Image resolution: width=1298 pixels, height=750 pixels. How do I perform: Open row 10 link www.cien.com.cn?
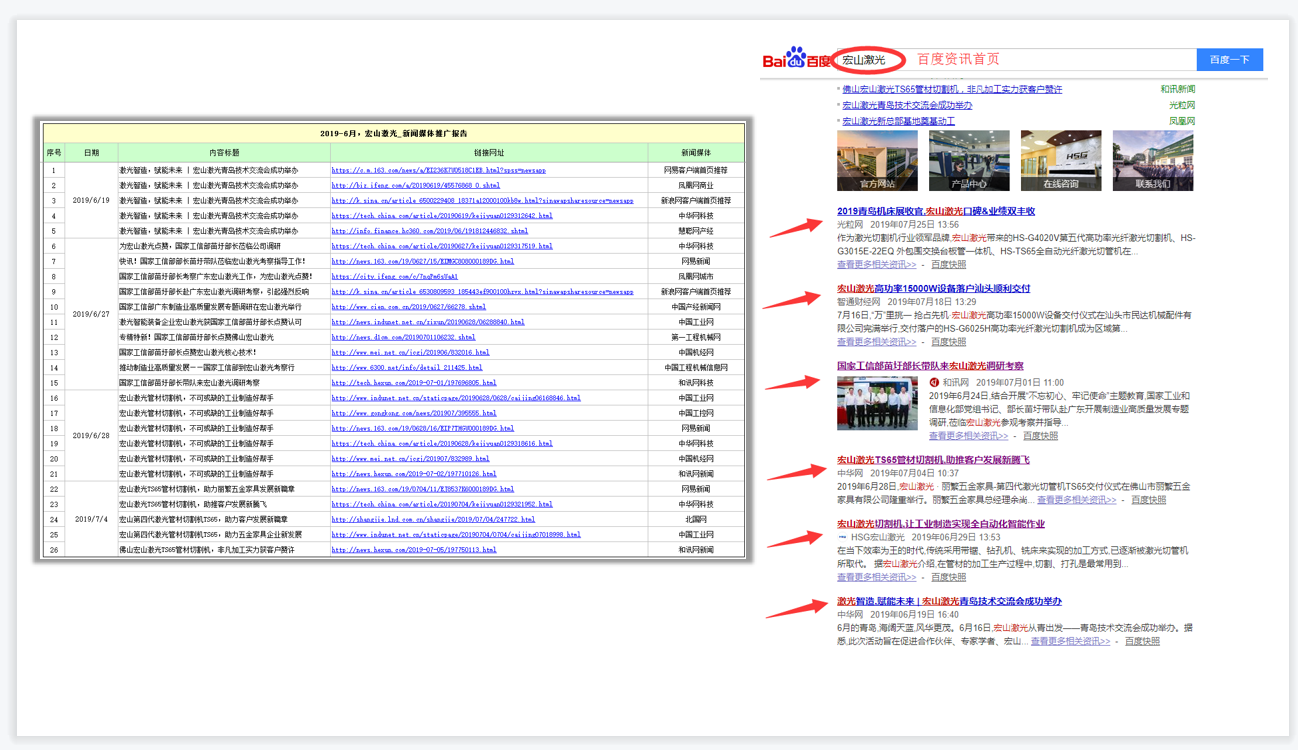pyautogui.click(x=408, y=307)
